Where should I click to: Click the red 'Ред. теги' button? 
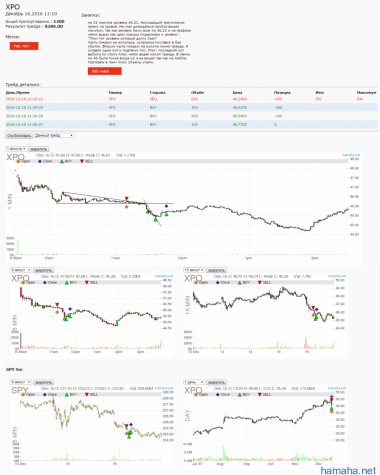pos(24,46)
